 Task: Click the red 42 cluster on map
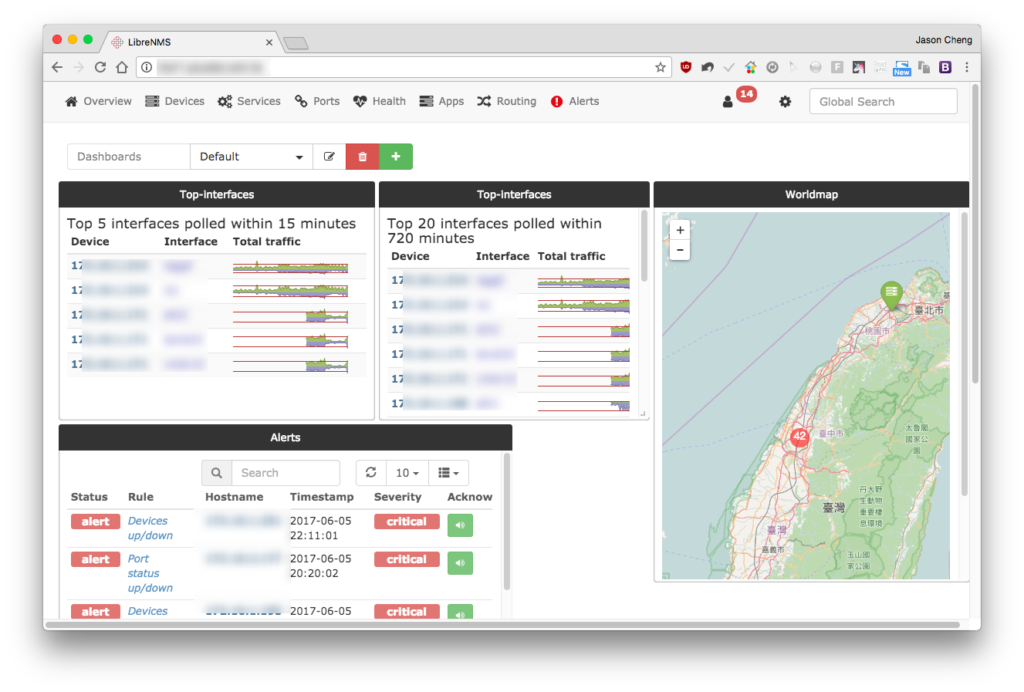click(x=799, y=436)
